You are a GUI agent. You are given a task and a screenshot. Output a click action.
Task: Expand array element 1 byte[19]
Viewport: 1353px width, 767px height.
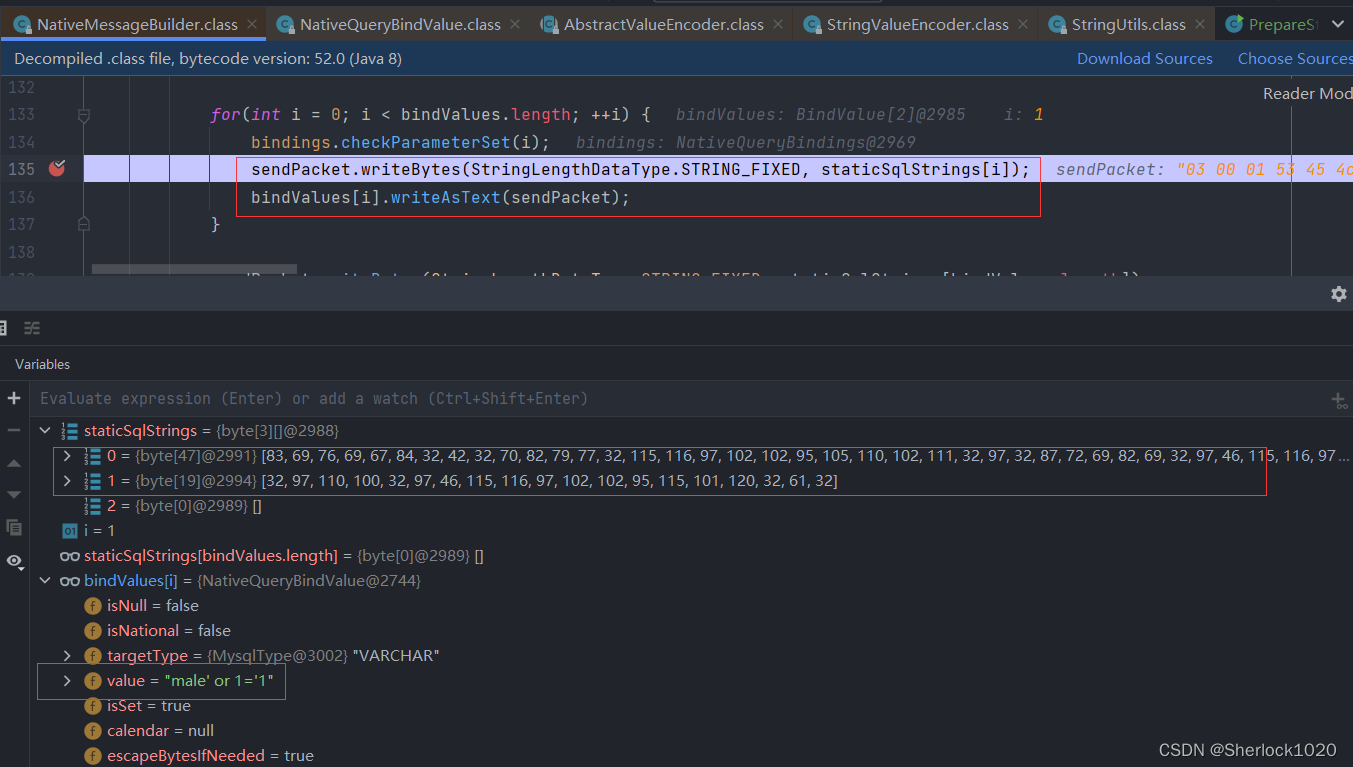67,481
